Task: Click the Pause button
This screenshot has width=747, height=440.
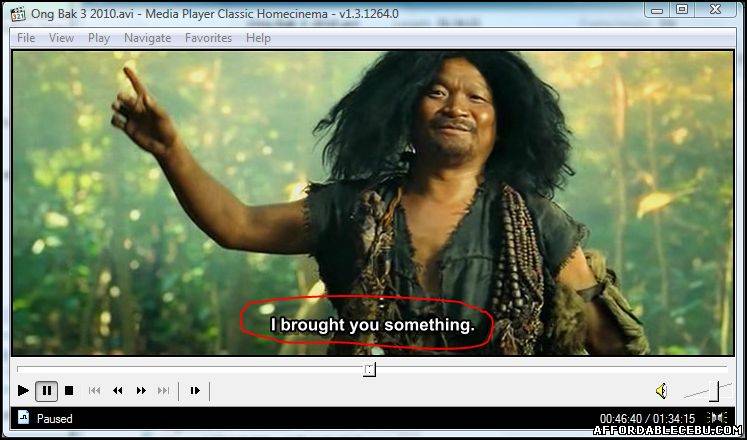Action: tap(47, 391)
